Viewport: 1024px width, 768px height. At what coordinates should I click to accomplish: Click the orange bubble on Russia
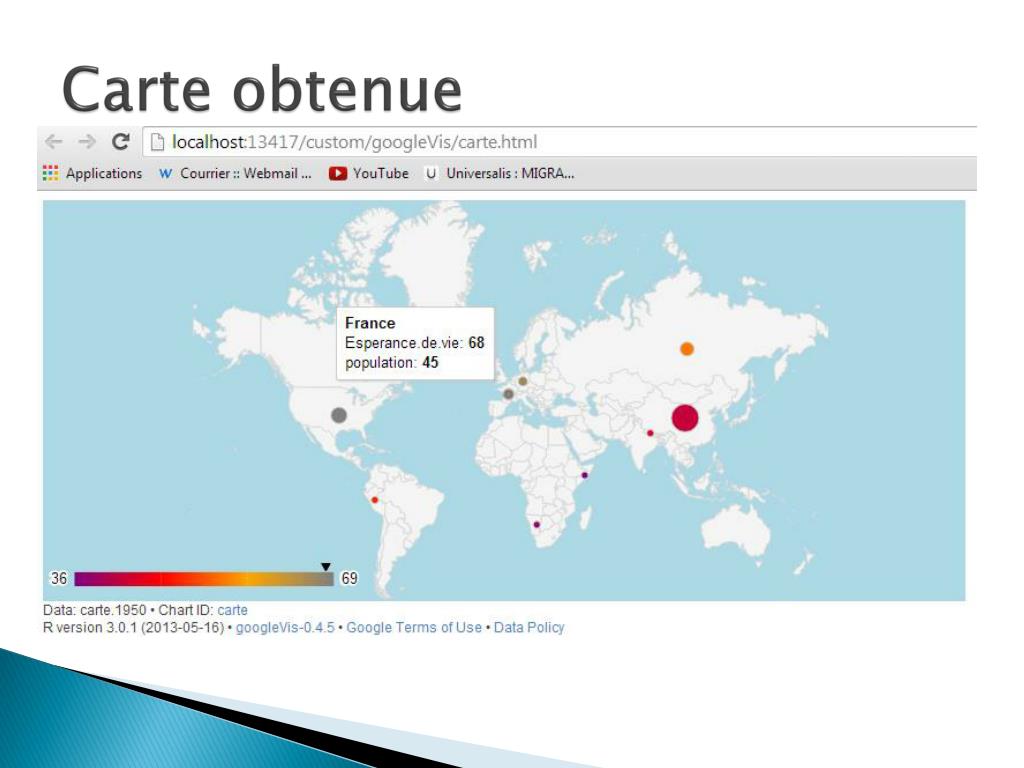click(x=687, y=349)
